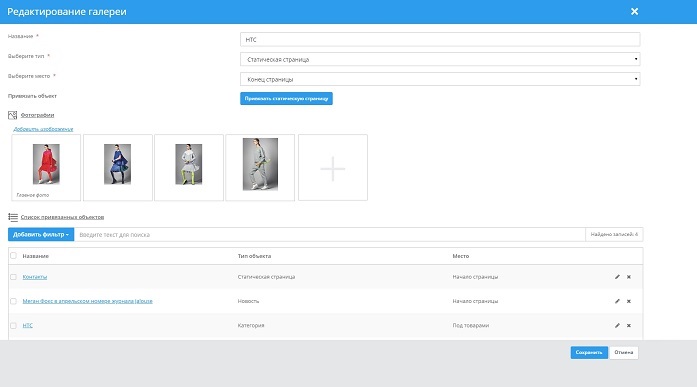Click the bound objects list icon
Screen dimensions: 697x387
(13, 217)
